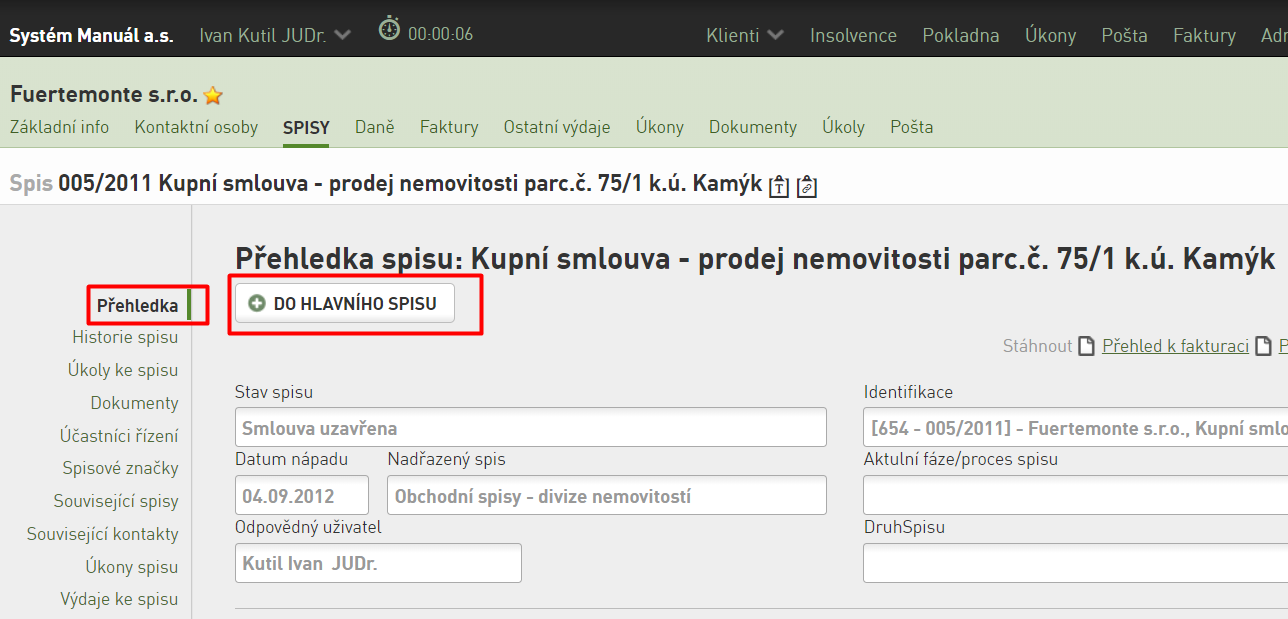Copy the Spis title text using the clipboard T icon
Screen dimensions: 1288x619
tap(779, 186)
